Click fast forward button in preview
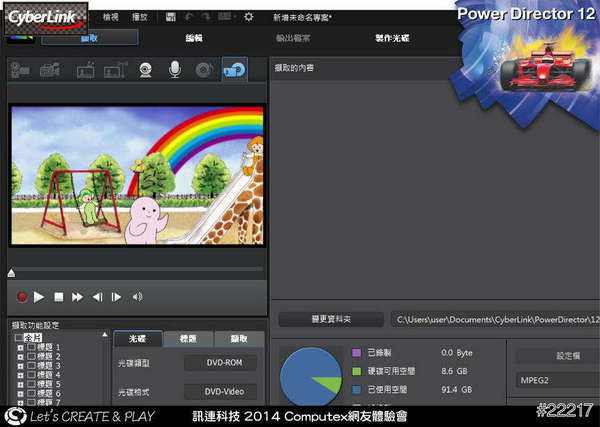This screenshot has width=600, height=427. tap(78, 297)
